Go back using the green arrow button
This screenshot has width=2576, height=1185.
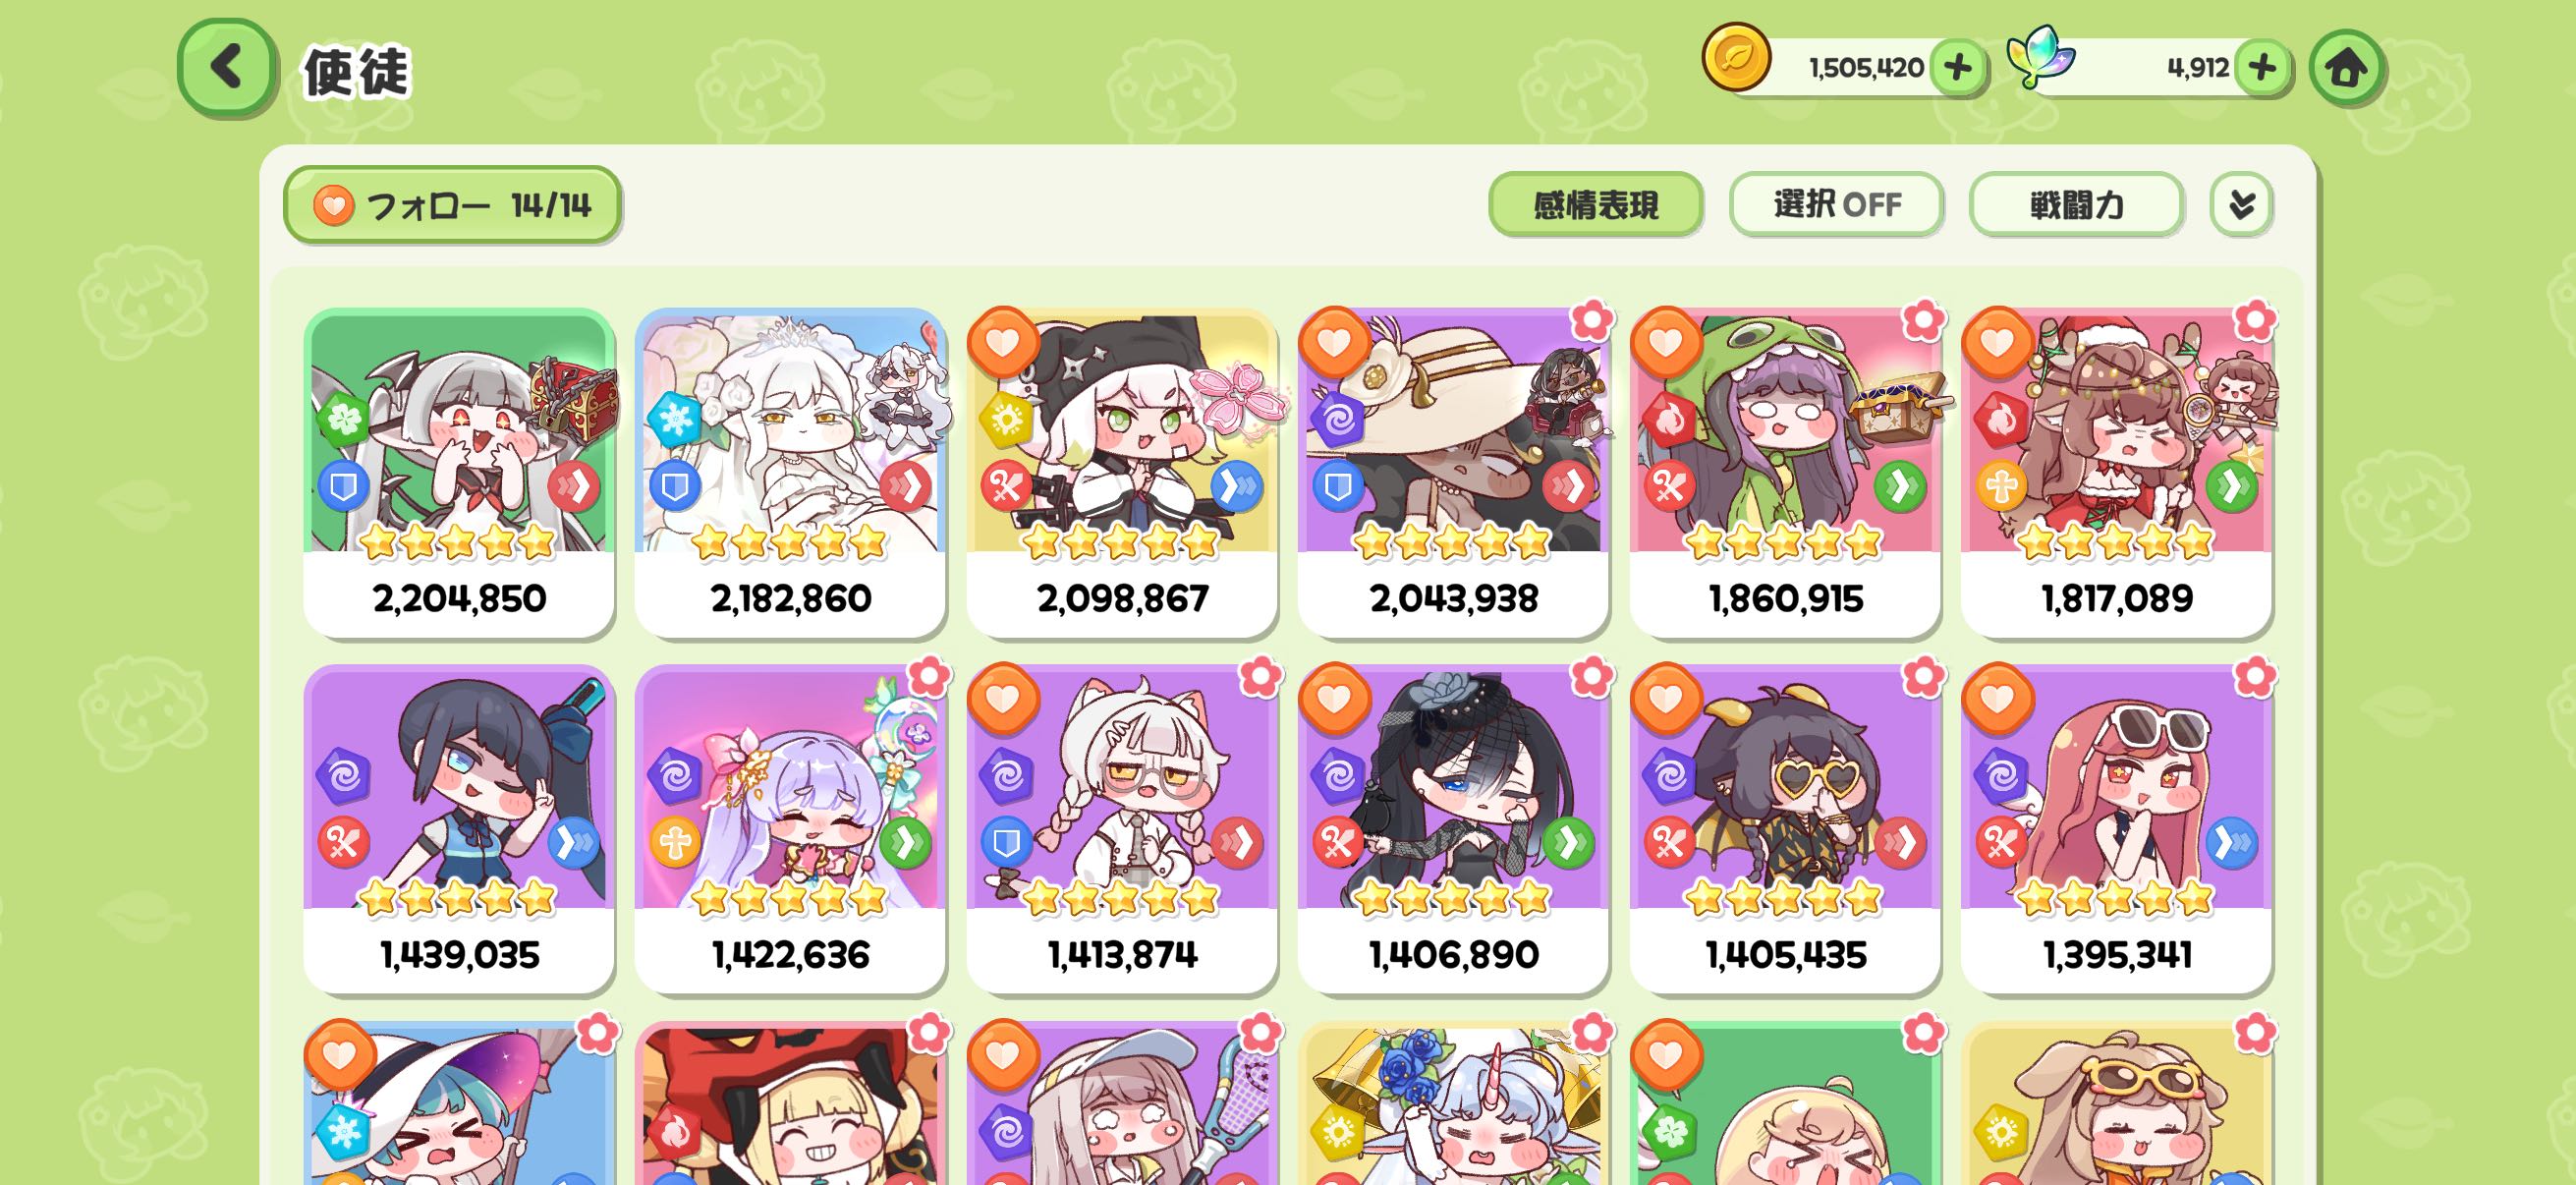coord(227,67)
